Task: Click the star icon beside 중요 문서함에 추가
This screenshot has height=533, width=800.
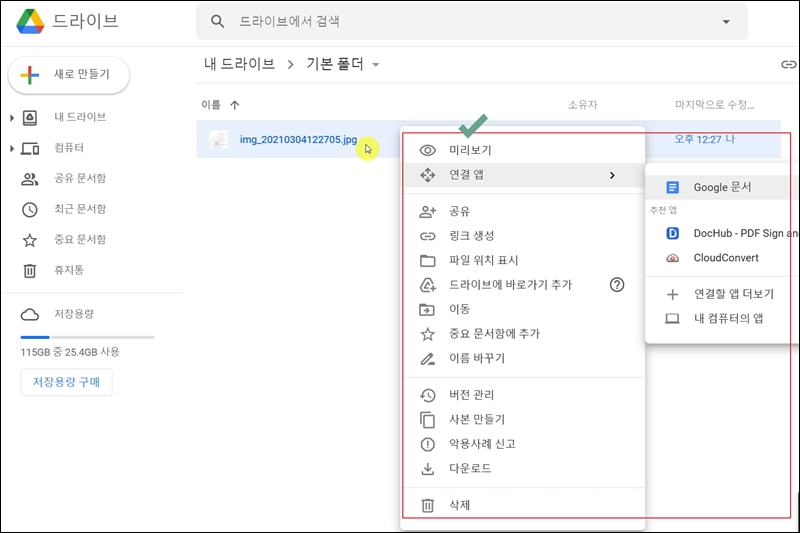Action: tap(428, 334)
